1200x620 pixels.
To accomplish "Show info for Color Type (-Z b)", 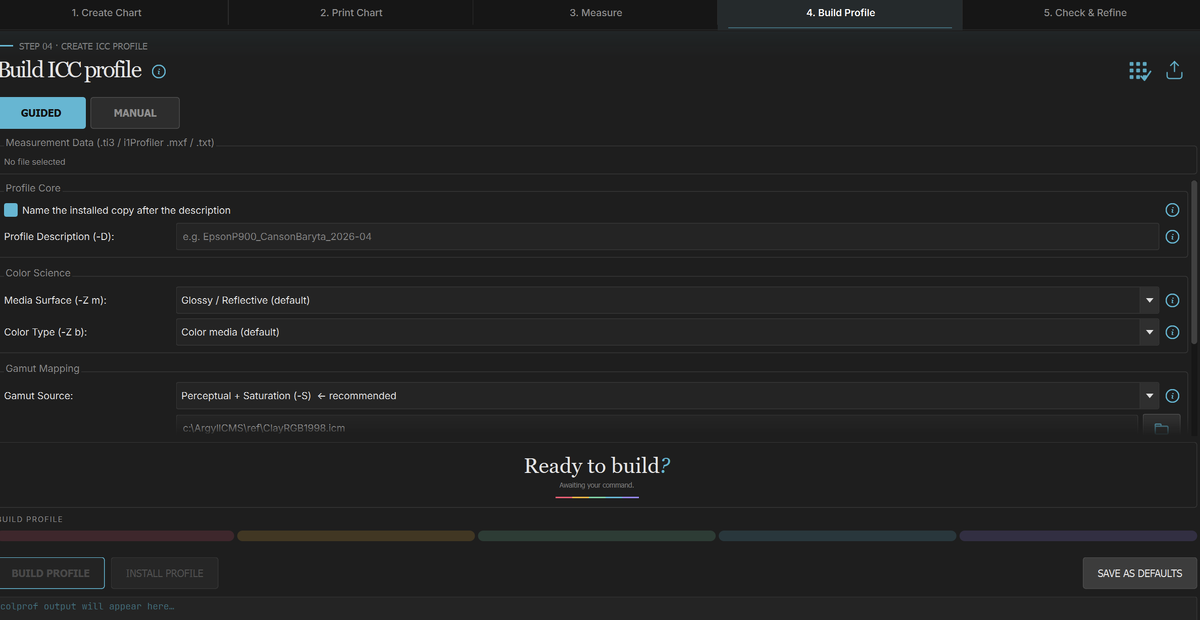I will tap(1172, 332).
